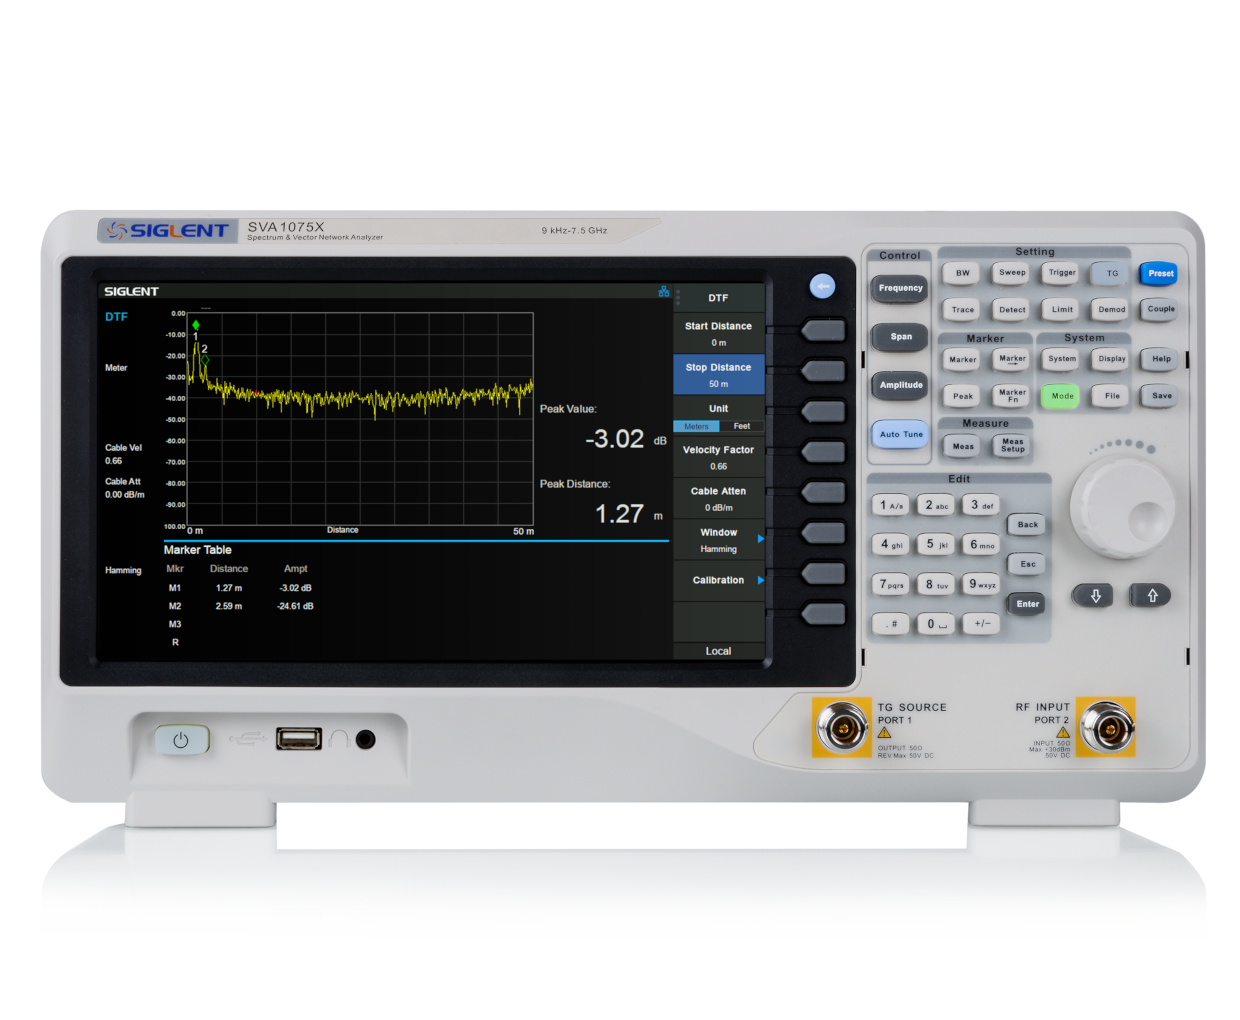
Task: Click the softkey beside Start Distance
Action: (824, 331)
